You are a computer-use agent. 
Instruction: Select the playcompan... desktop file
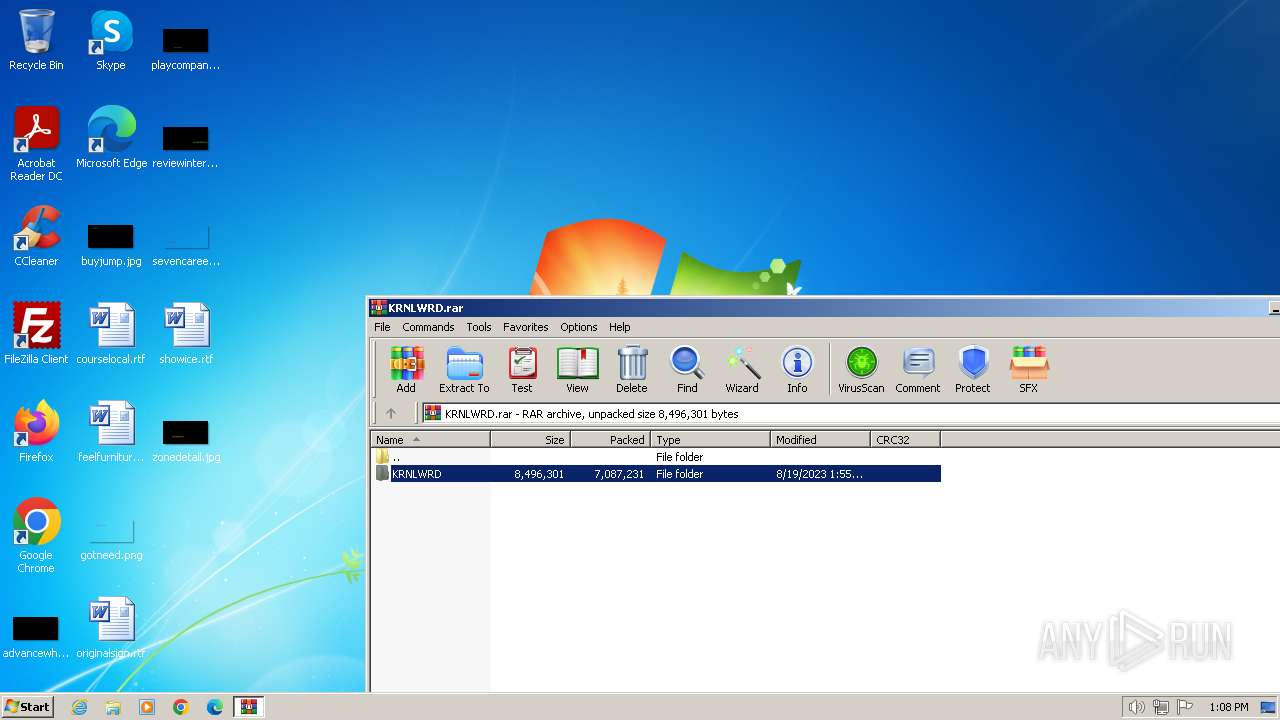[x=186, y=49]
